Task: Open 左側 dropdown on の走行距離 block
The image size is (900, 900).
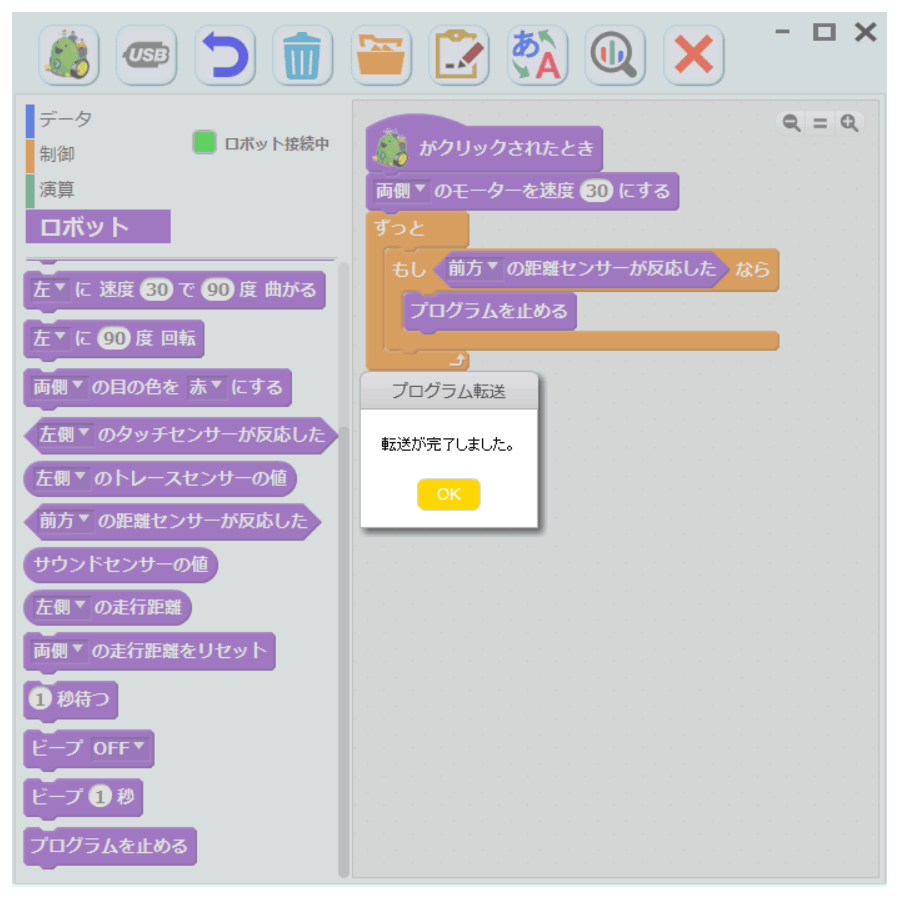Action: pyautogui.click(x=61, y=607)
